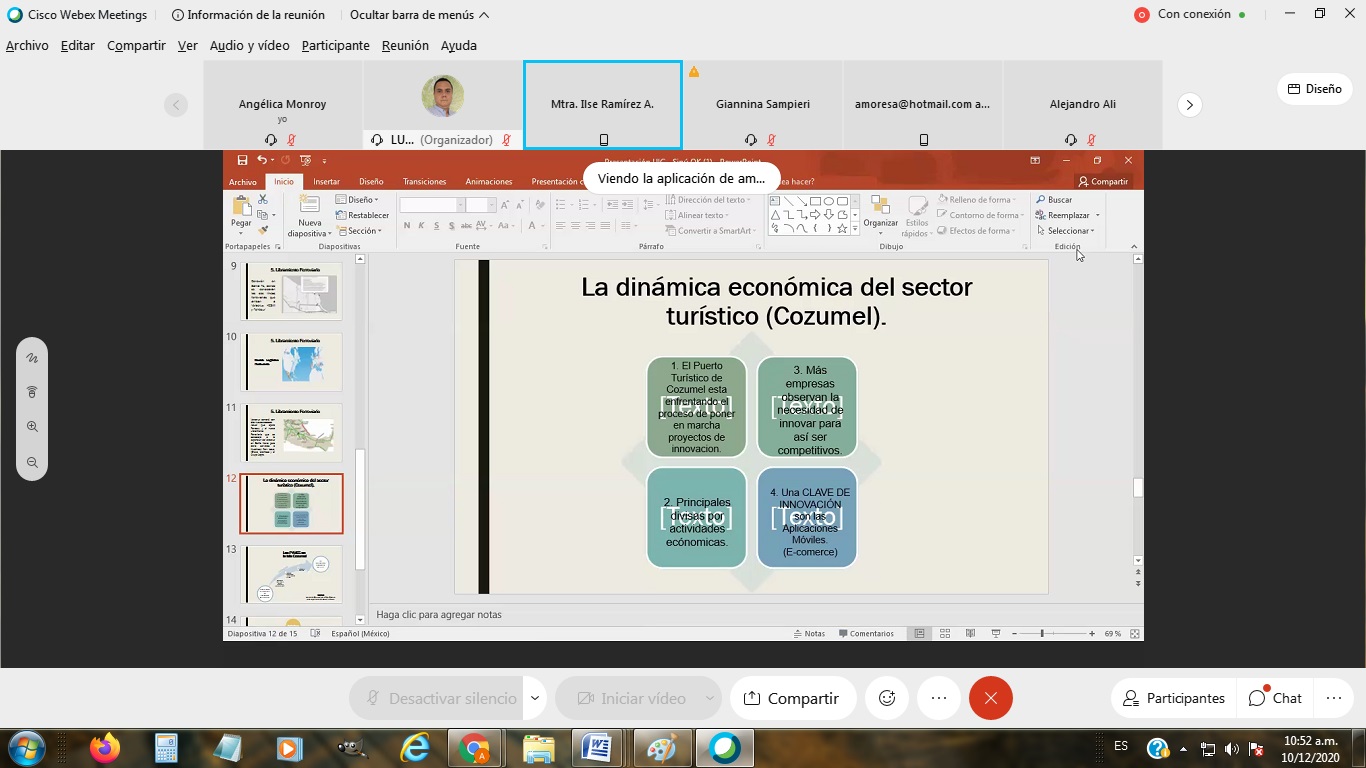The image size is (1366, 768).
Task: Open Webex Participante menu
Action: [335, 46]
